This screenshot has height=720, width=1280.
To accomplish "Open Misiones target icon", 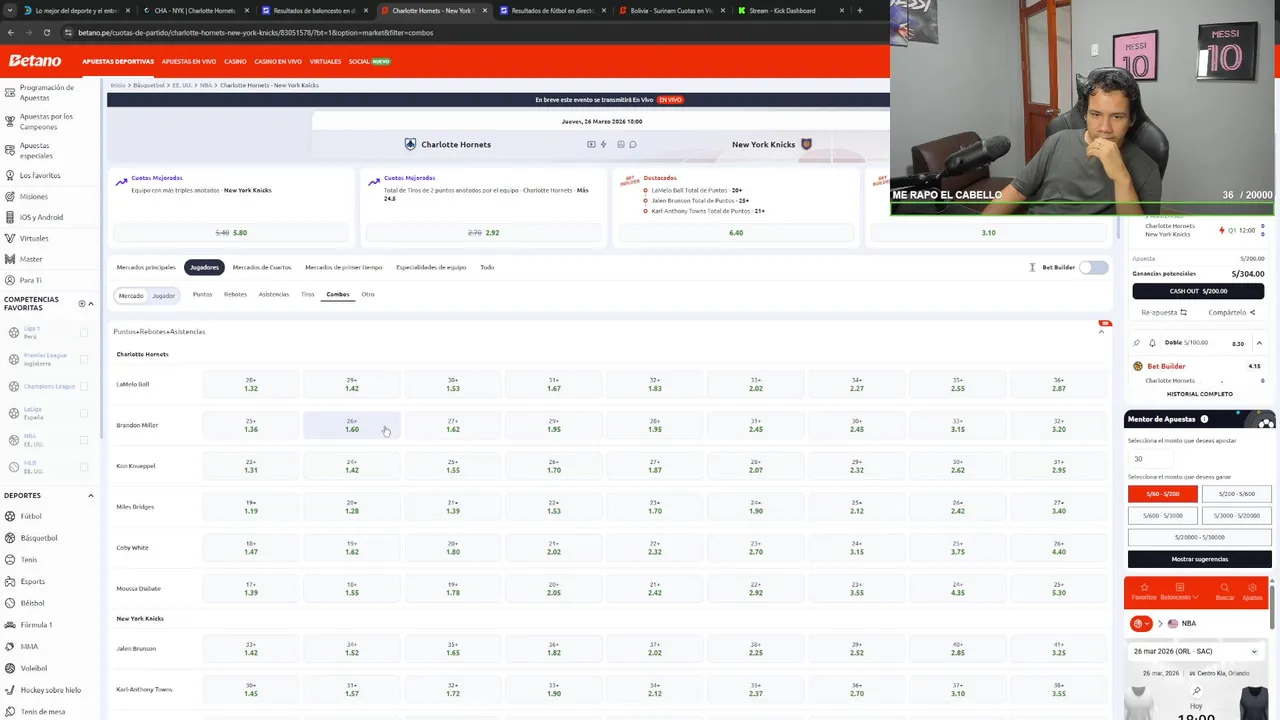I will [10, 196].
